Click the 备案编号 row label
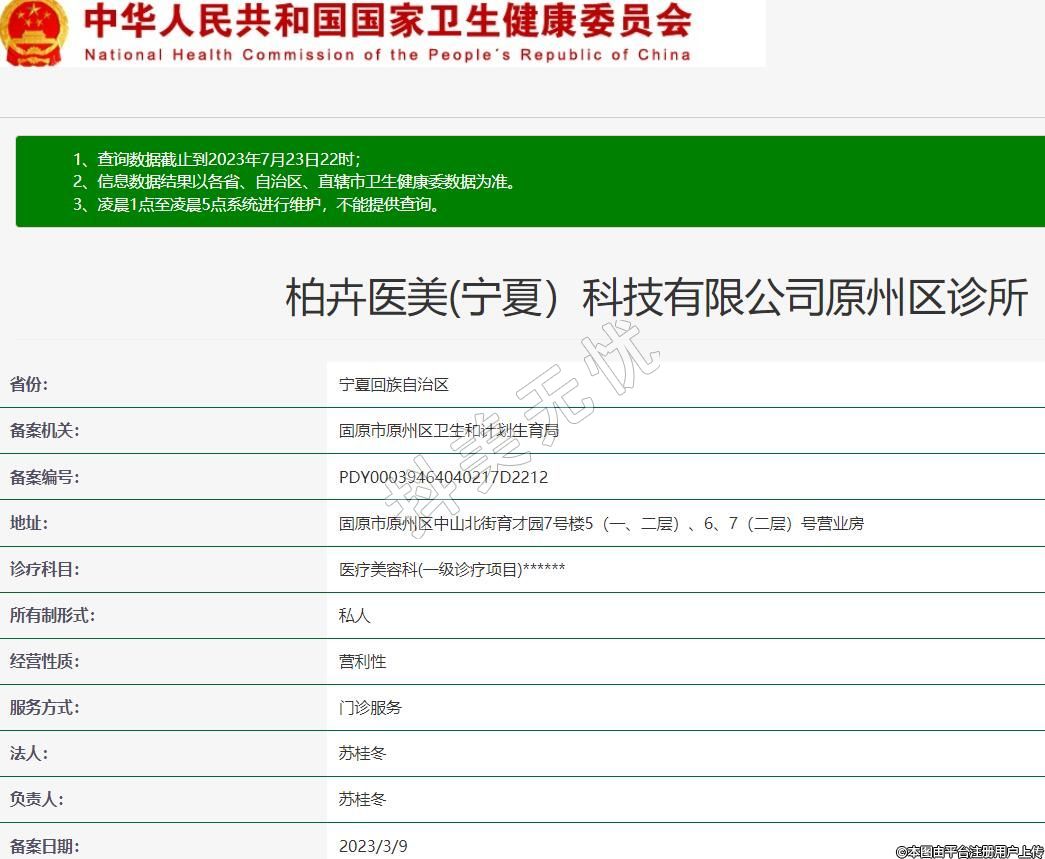The width and height of the screenshot is (1045, 859). [x=44, y=478]
